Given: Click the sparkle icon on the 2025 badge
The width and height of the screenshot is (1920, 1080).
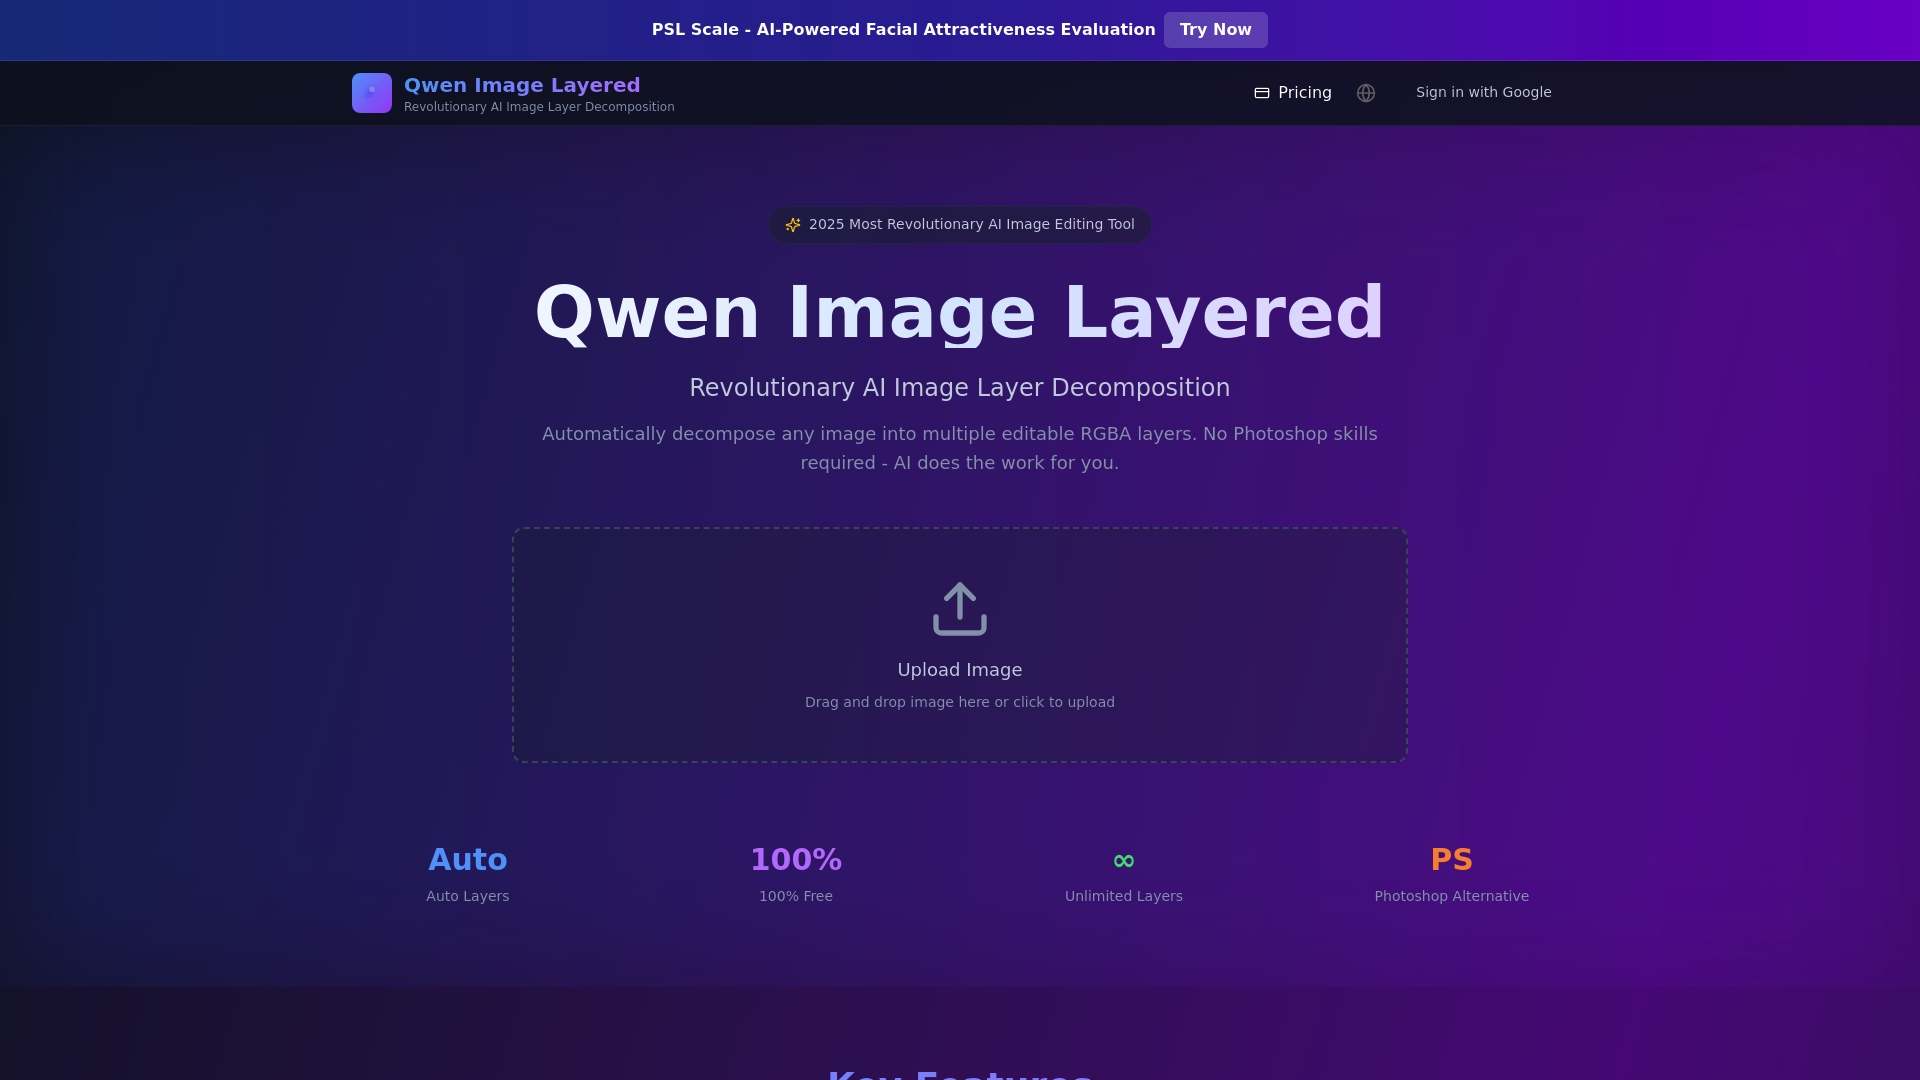Looking at the screenshot, I should 793,225.
